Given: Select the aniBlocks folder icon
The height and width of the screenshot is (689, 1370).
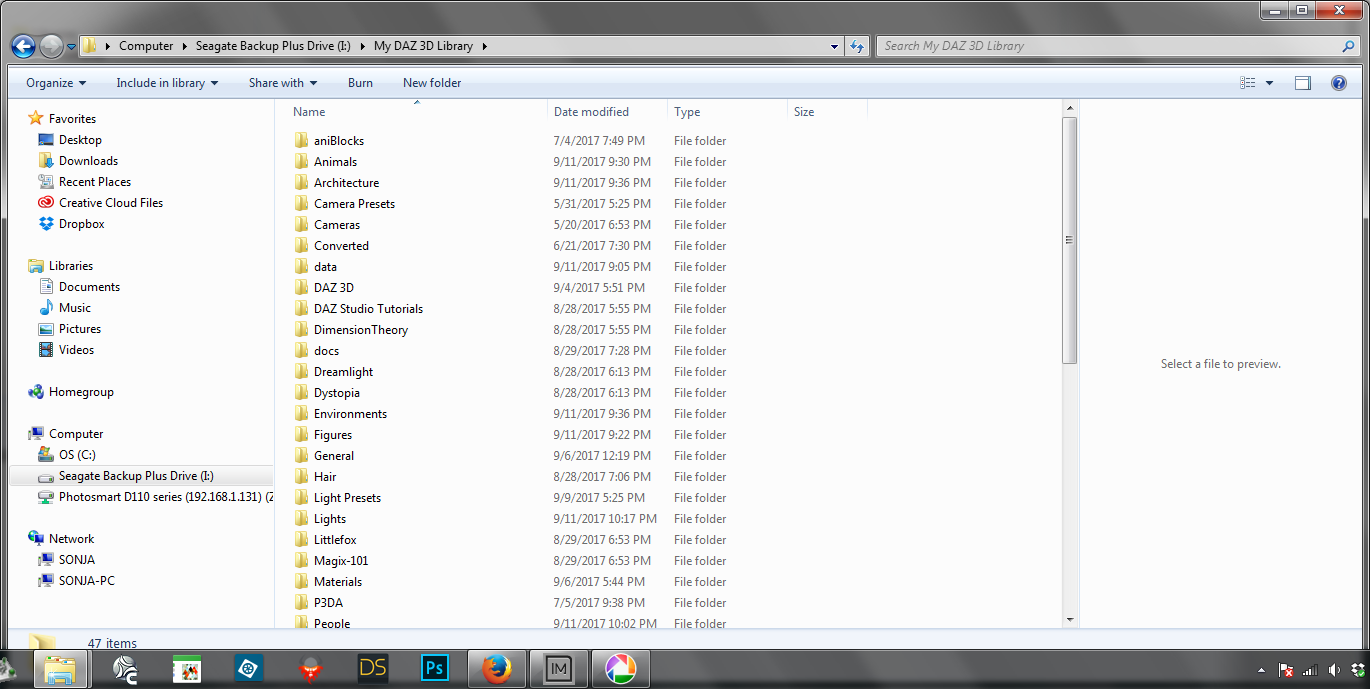Looking at the screenshot, I should click(302, 141).
